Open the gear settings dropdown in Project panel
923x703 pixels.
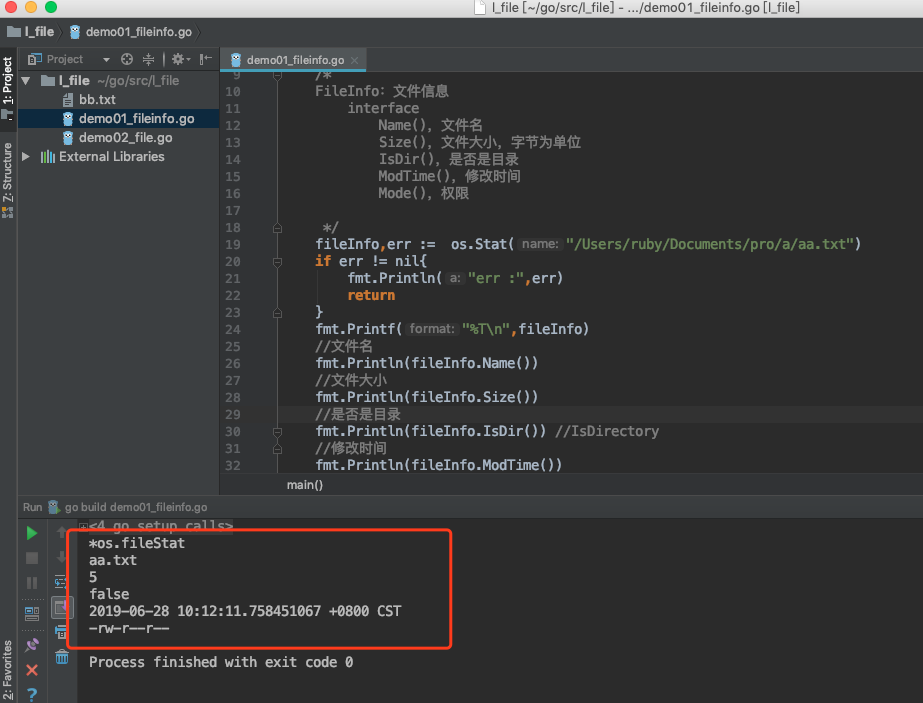pyautogui.click(x=180, y=59)
